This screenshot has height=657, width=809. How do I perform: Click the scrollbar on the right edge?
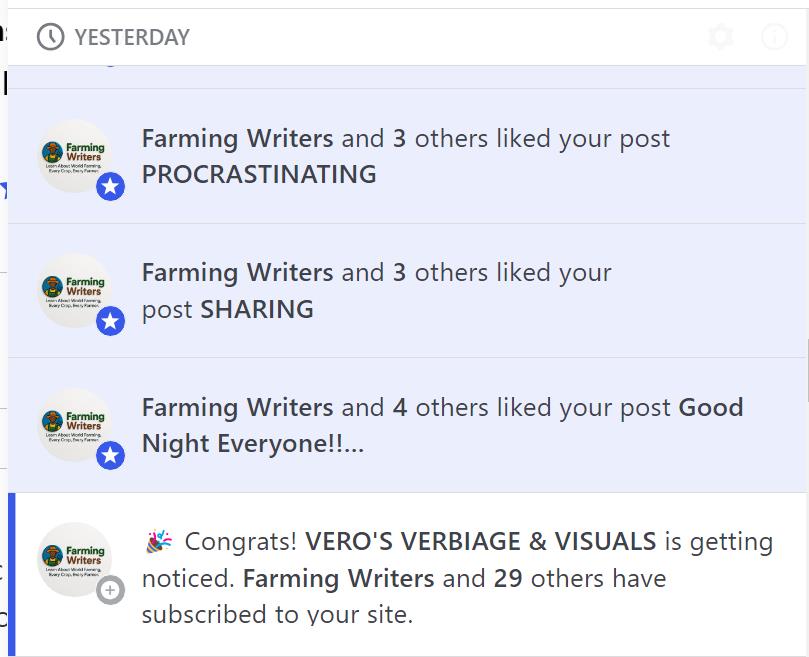click(807, 371)
